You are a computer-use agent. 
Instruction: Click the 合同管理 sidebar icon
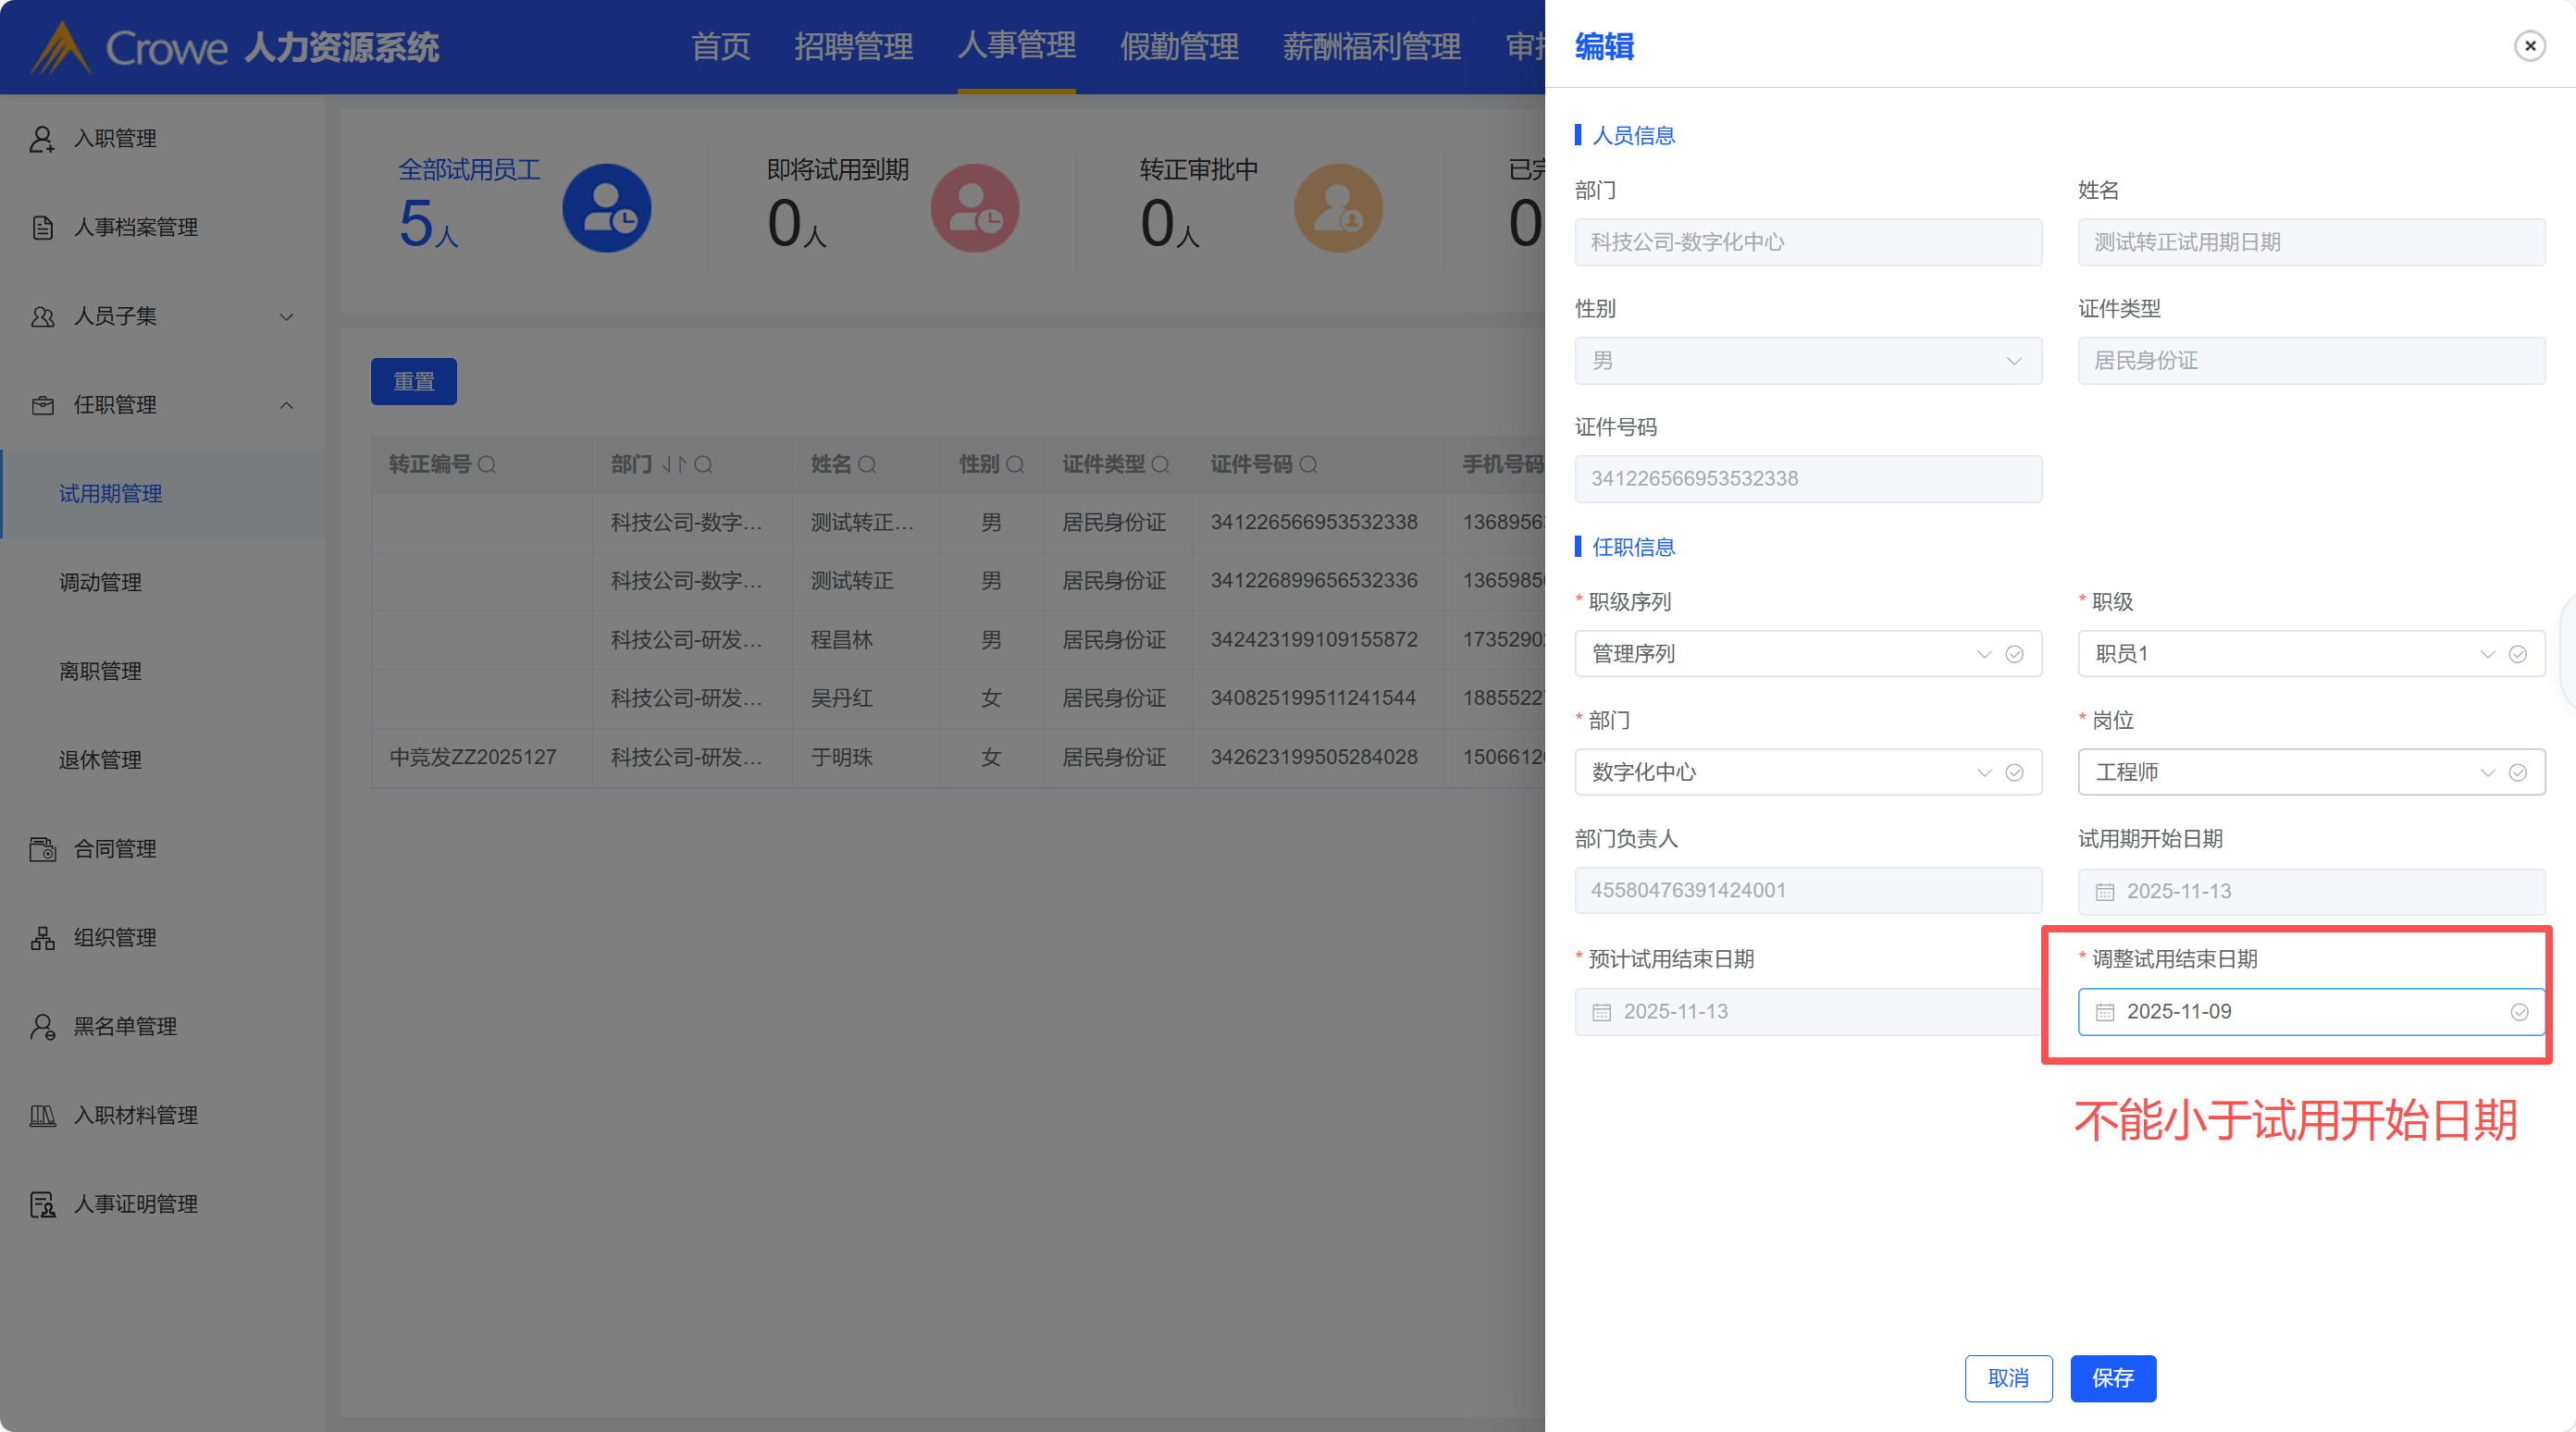coord(42,849)
